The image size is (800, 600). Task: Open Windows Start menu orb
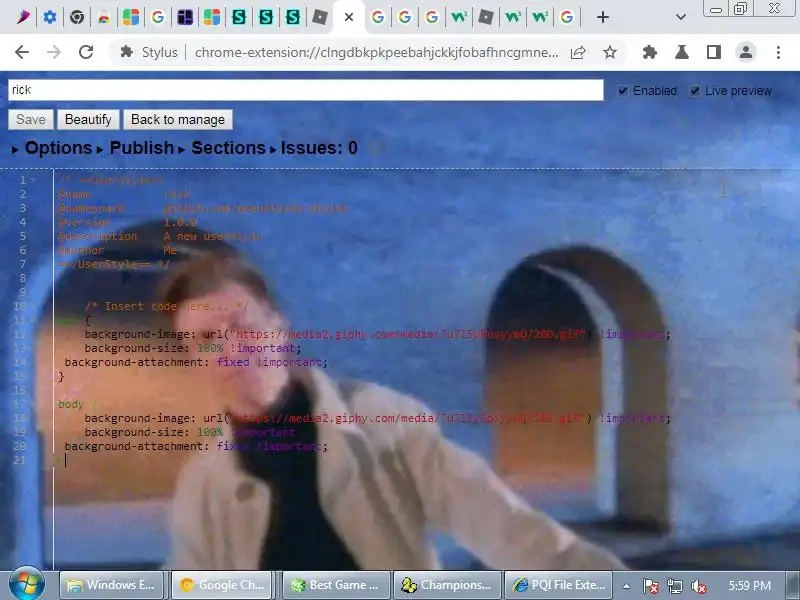tap(27, 585)
